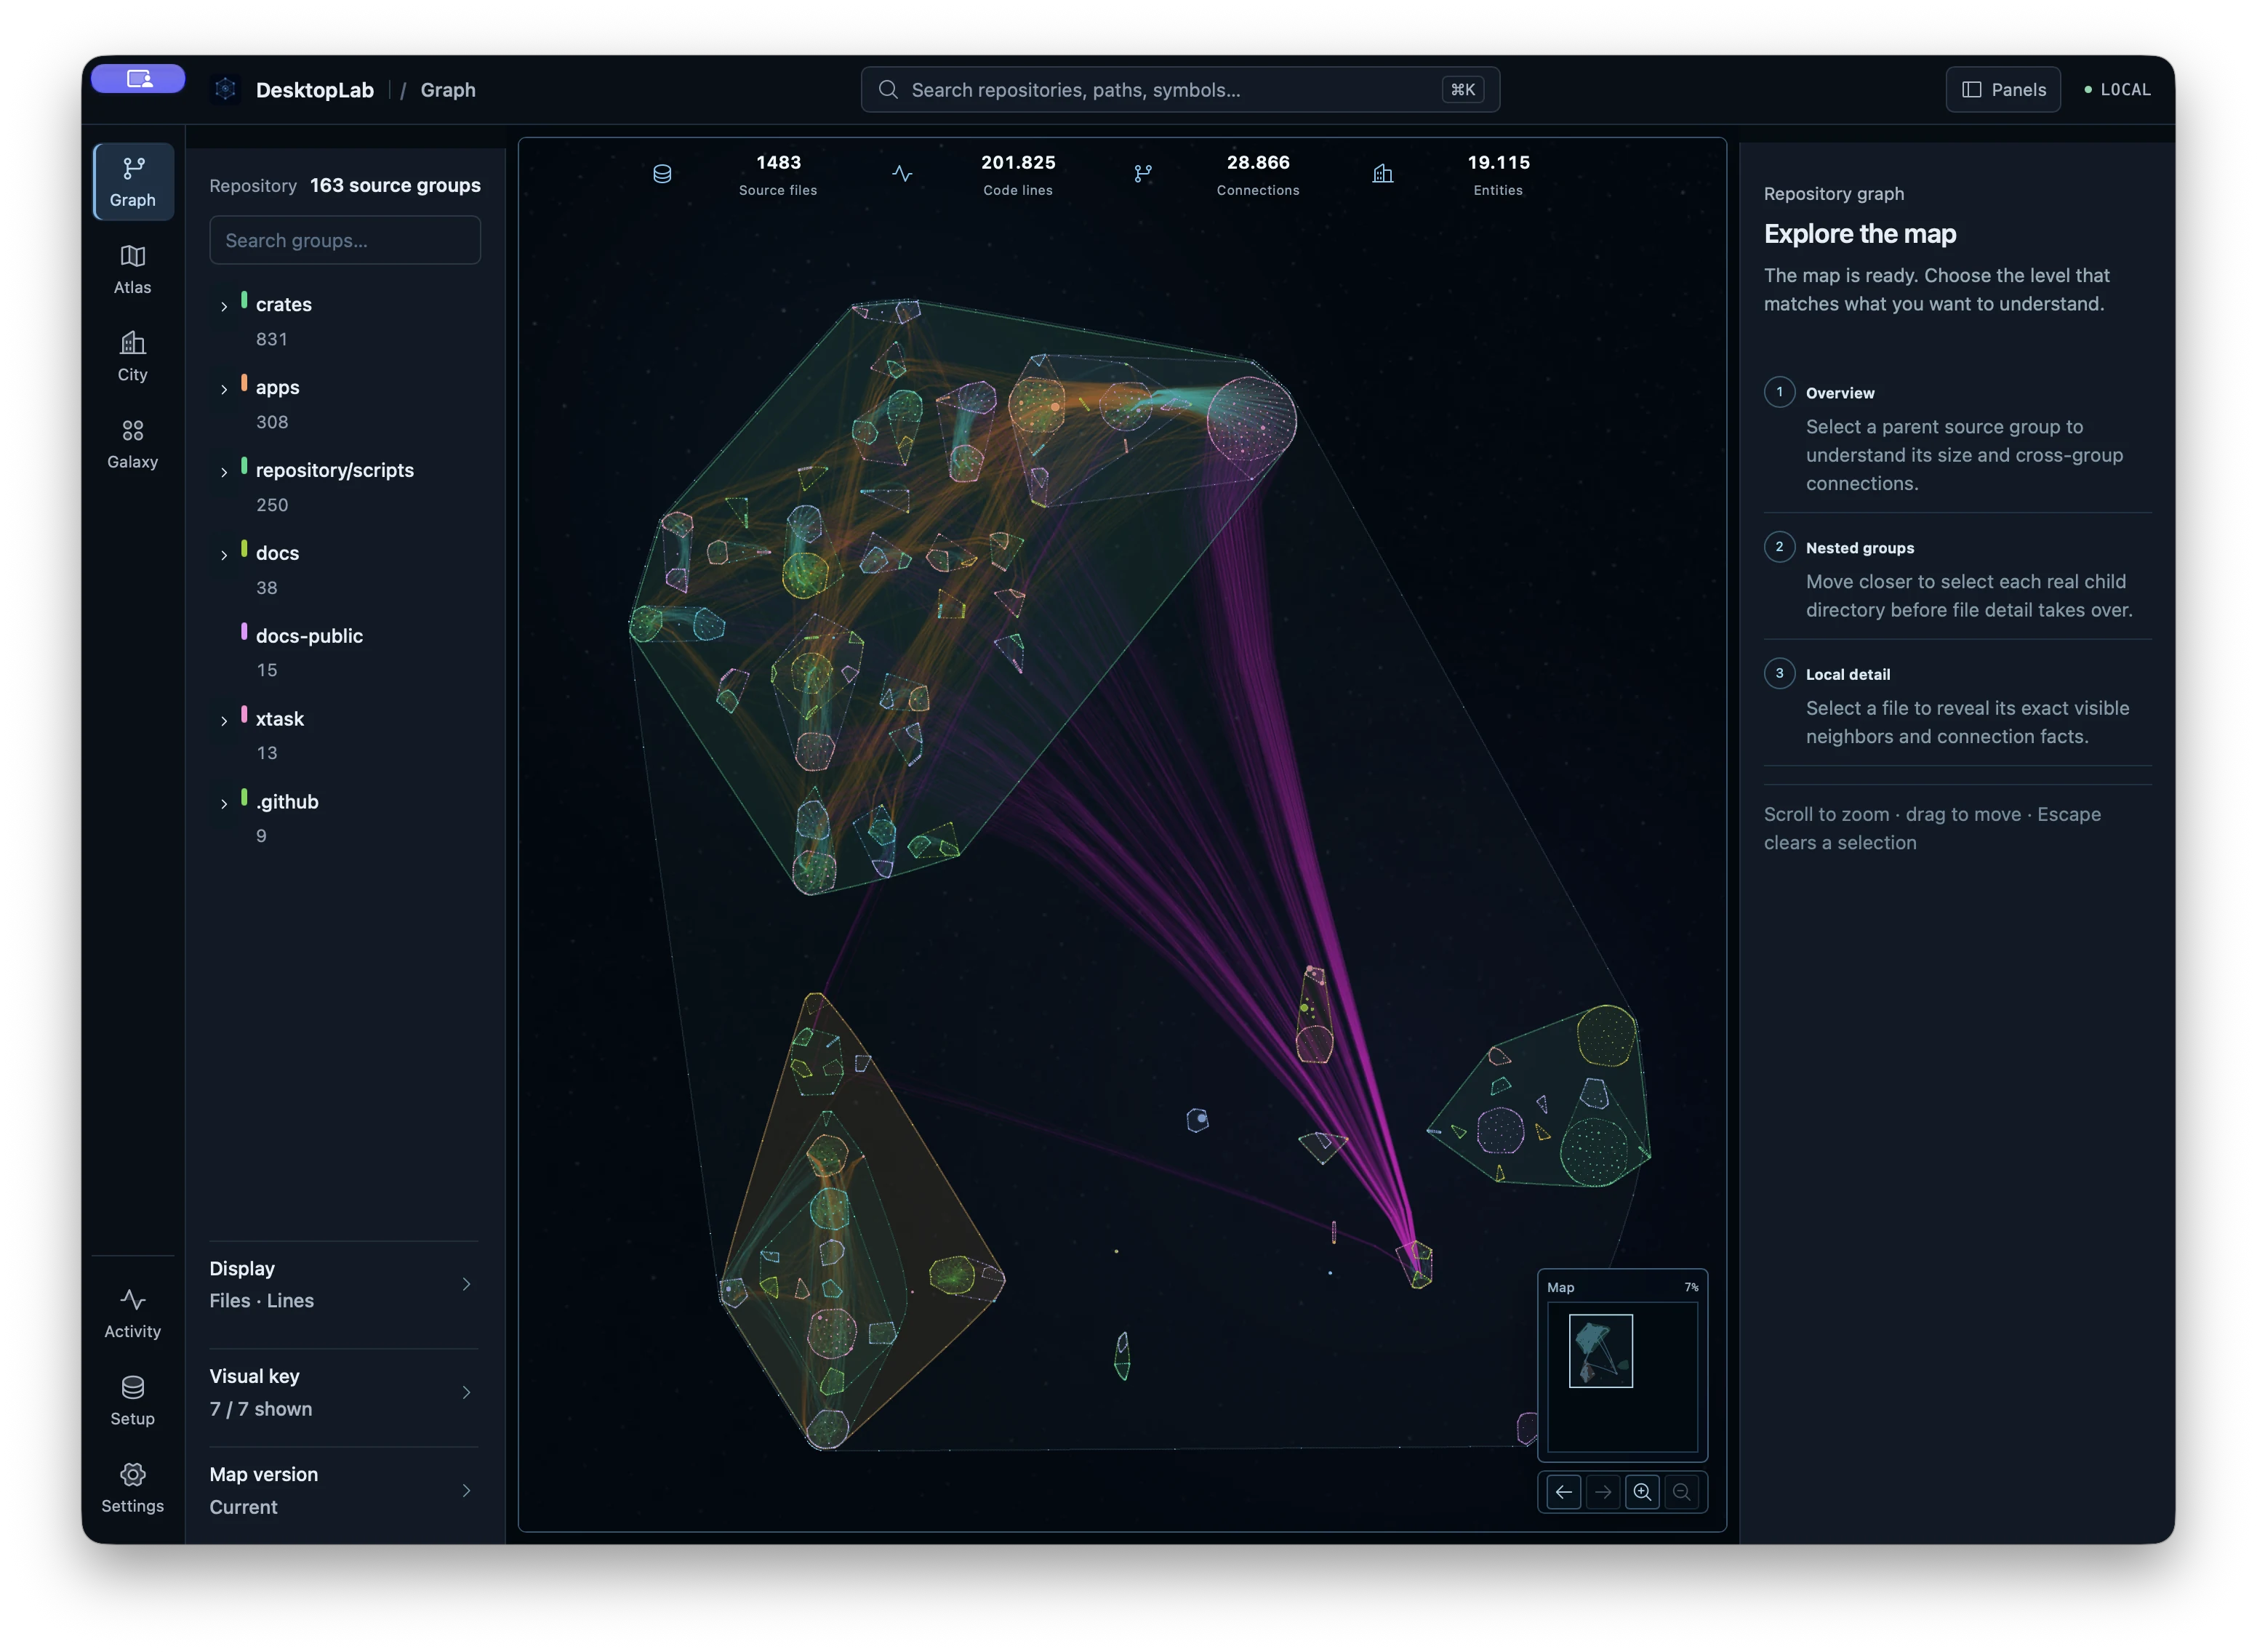Select the docs-public source group
The width and height of the screenshot is (2257, 1652).
[309, 636]
